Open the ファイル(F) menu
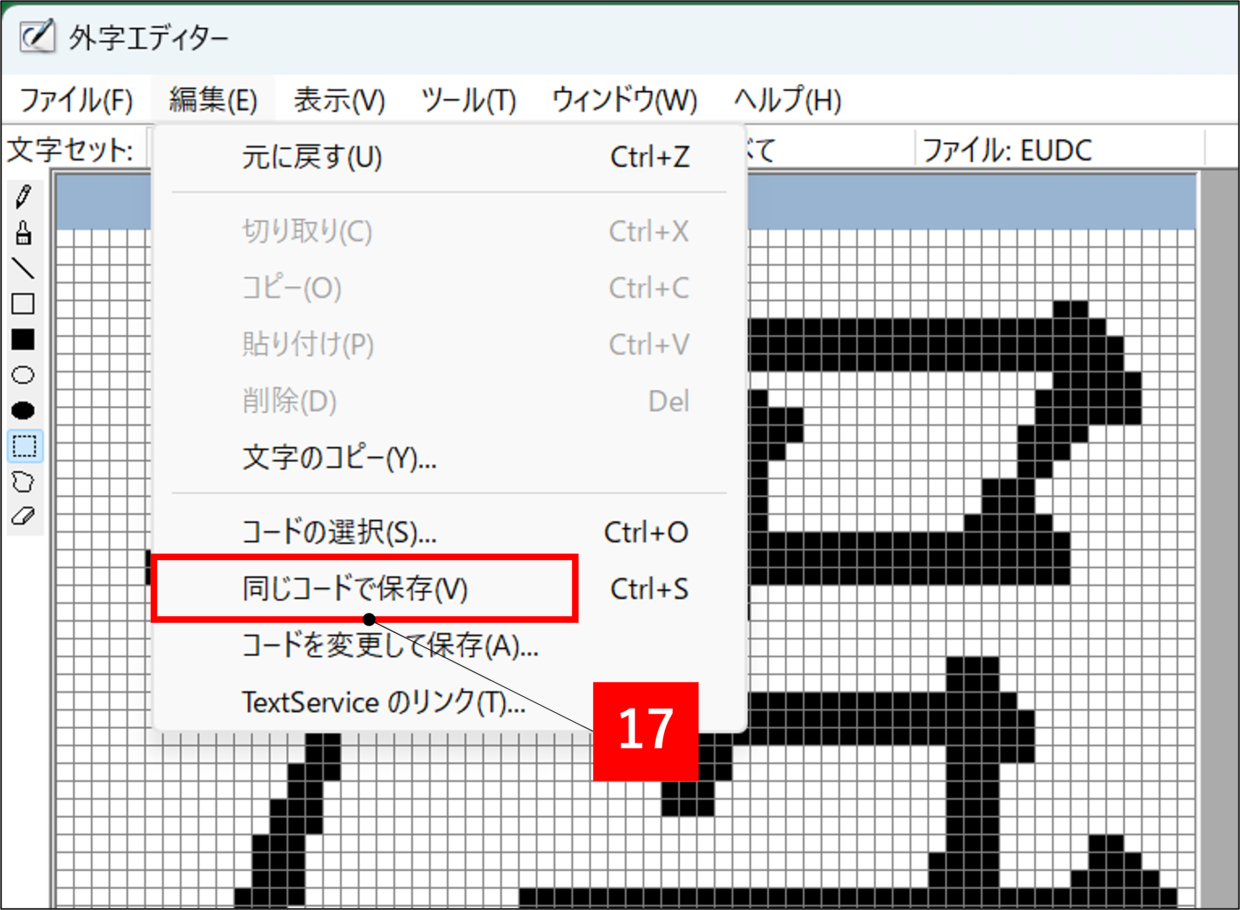The image size is (1240, 910). coord(76,100)
